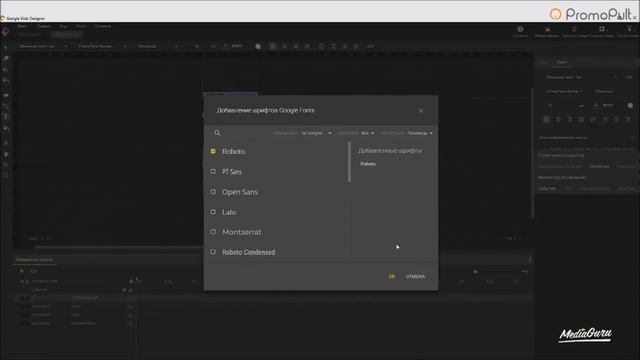The image size is (640, 360).
Task: Click the font list scrollbar in the dialog
Action: click(x=349, y=162)
